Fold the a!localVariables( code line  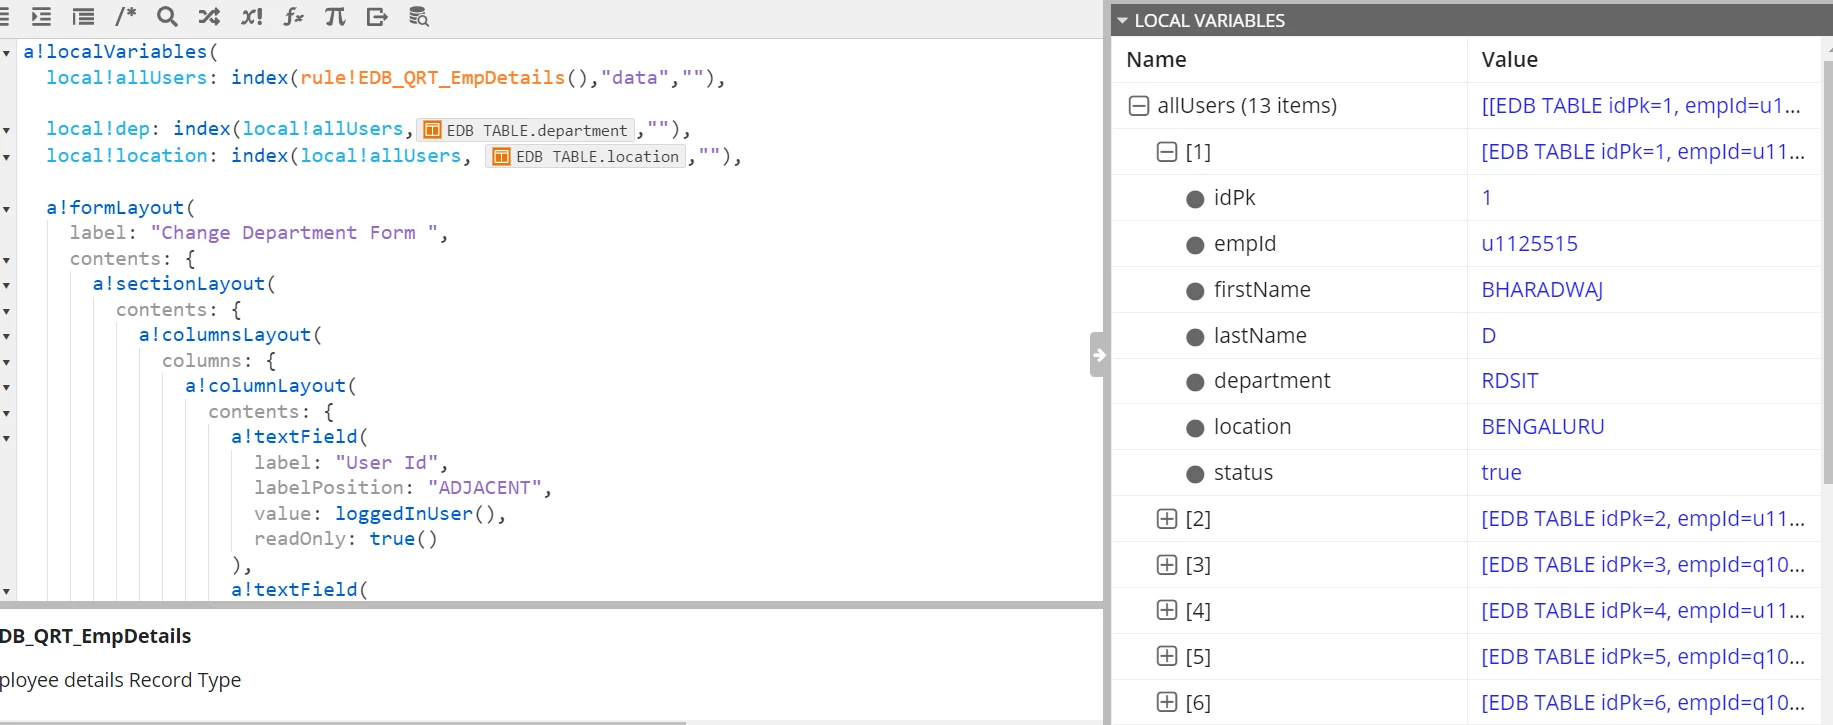coord(7,53)
